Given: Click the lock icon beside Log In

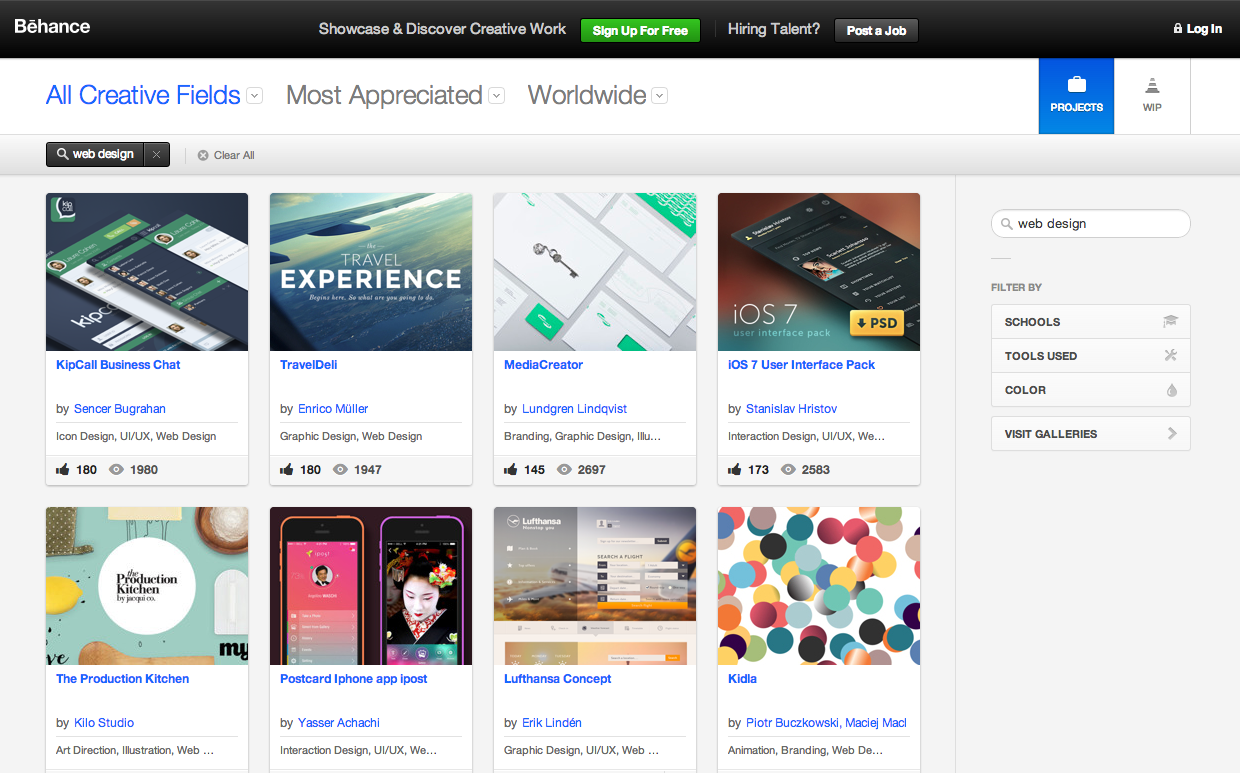Looking at the screenshot, I should click(1178, 29).
